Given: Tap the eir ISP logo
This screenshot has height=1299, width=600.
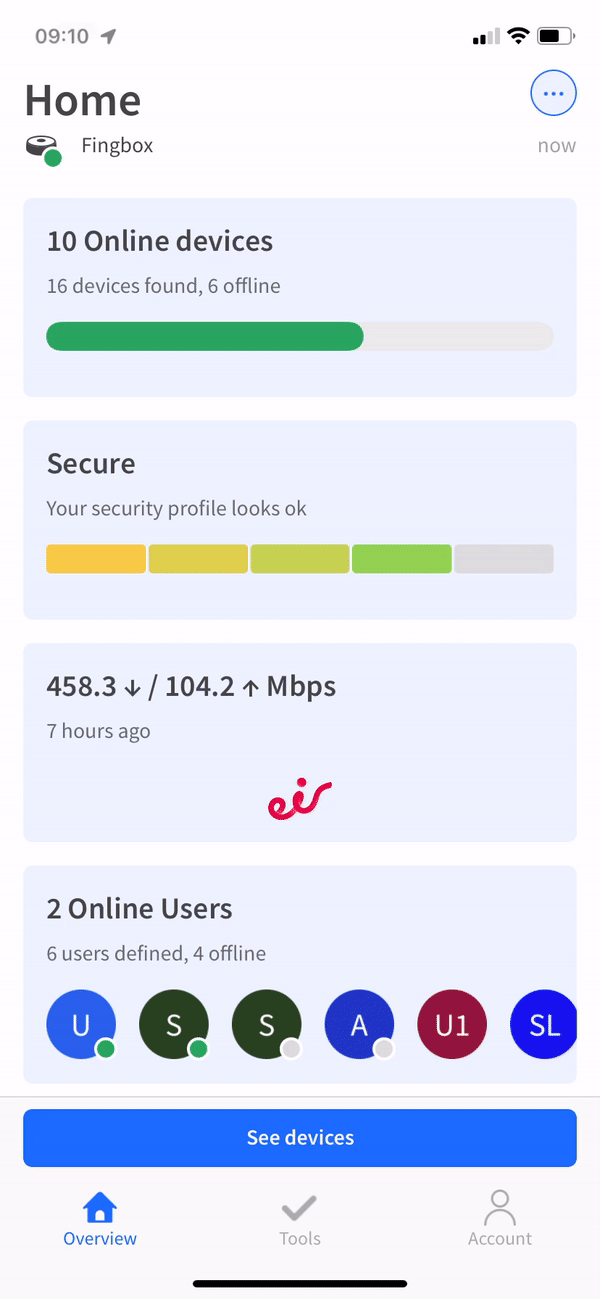Looking at the screenshot, I should 299,797.
